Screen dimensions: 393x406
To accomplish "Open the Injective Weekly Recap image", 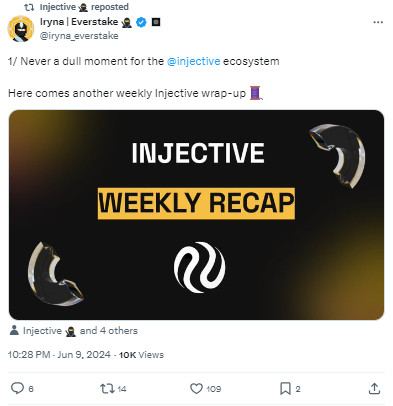I will pyautogui.click(x=196, y=215).
